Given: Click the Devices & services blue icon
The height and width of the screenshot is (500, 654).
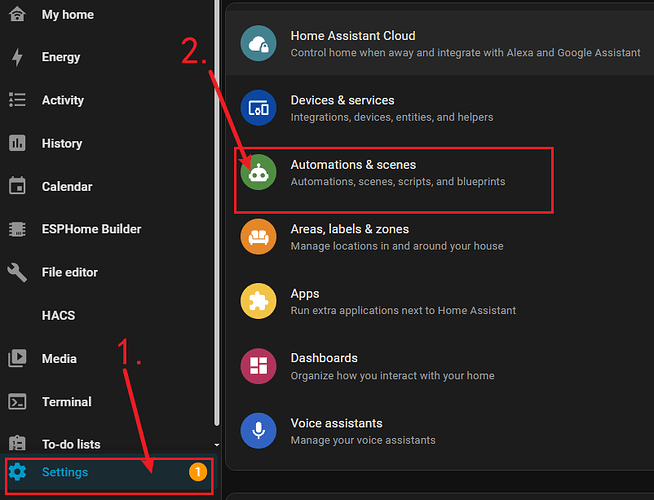Looking at the screenshot, I should tap(258, 108).
